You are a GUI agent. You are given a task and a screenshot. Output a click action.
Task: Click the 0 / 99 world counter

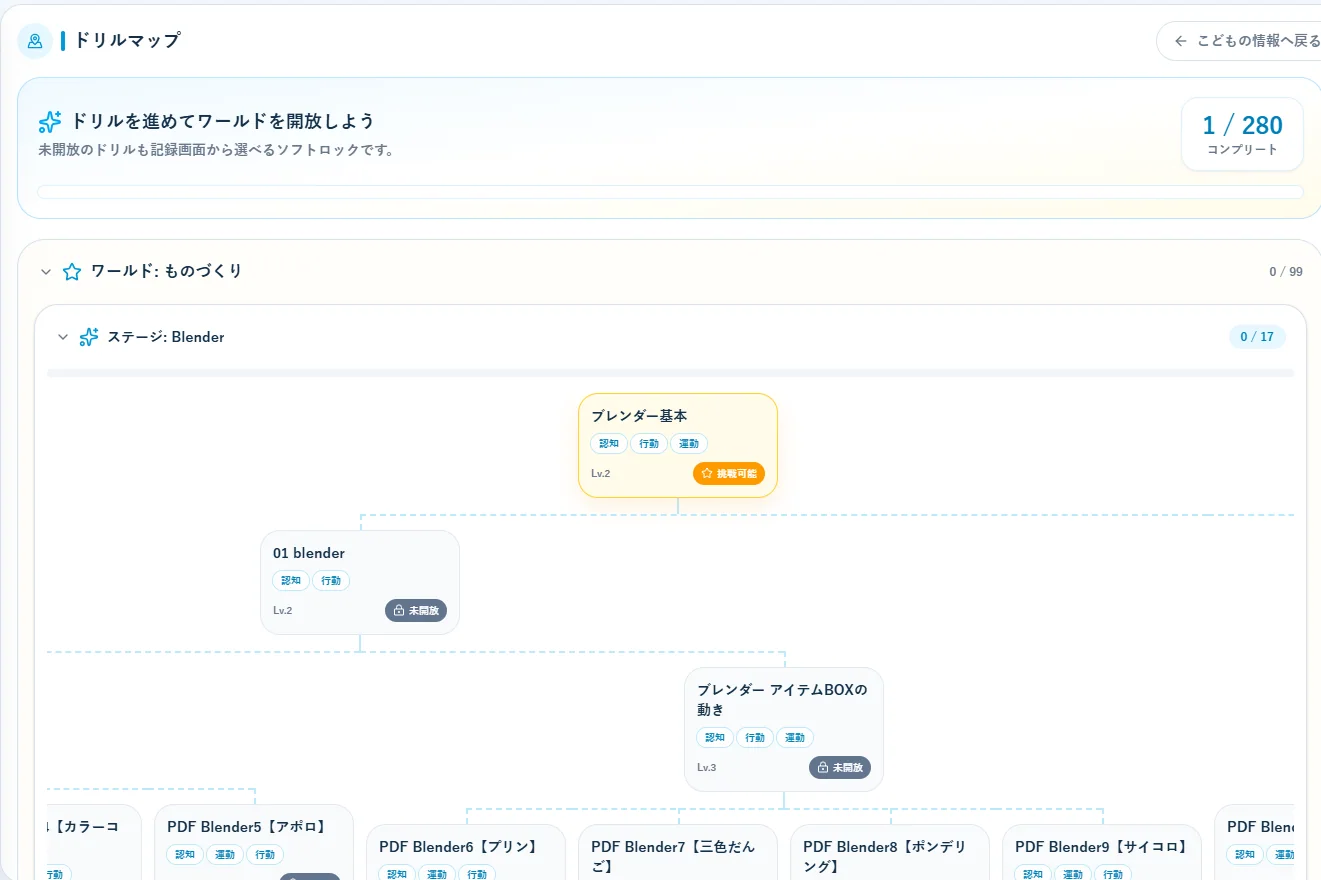tap(1286, 272)
